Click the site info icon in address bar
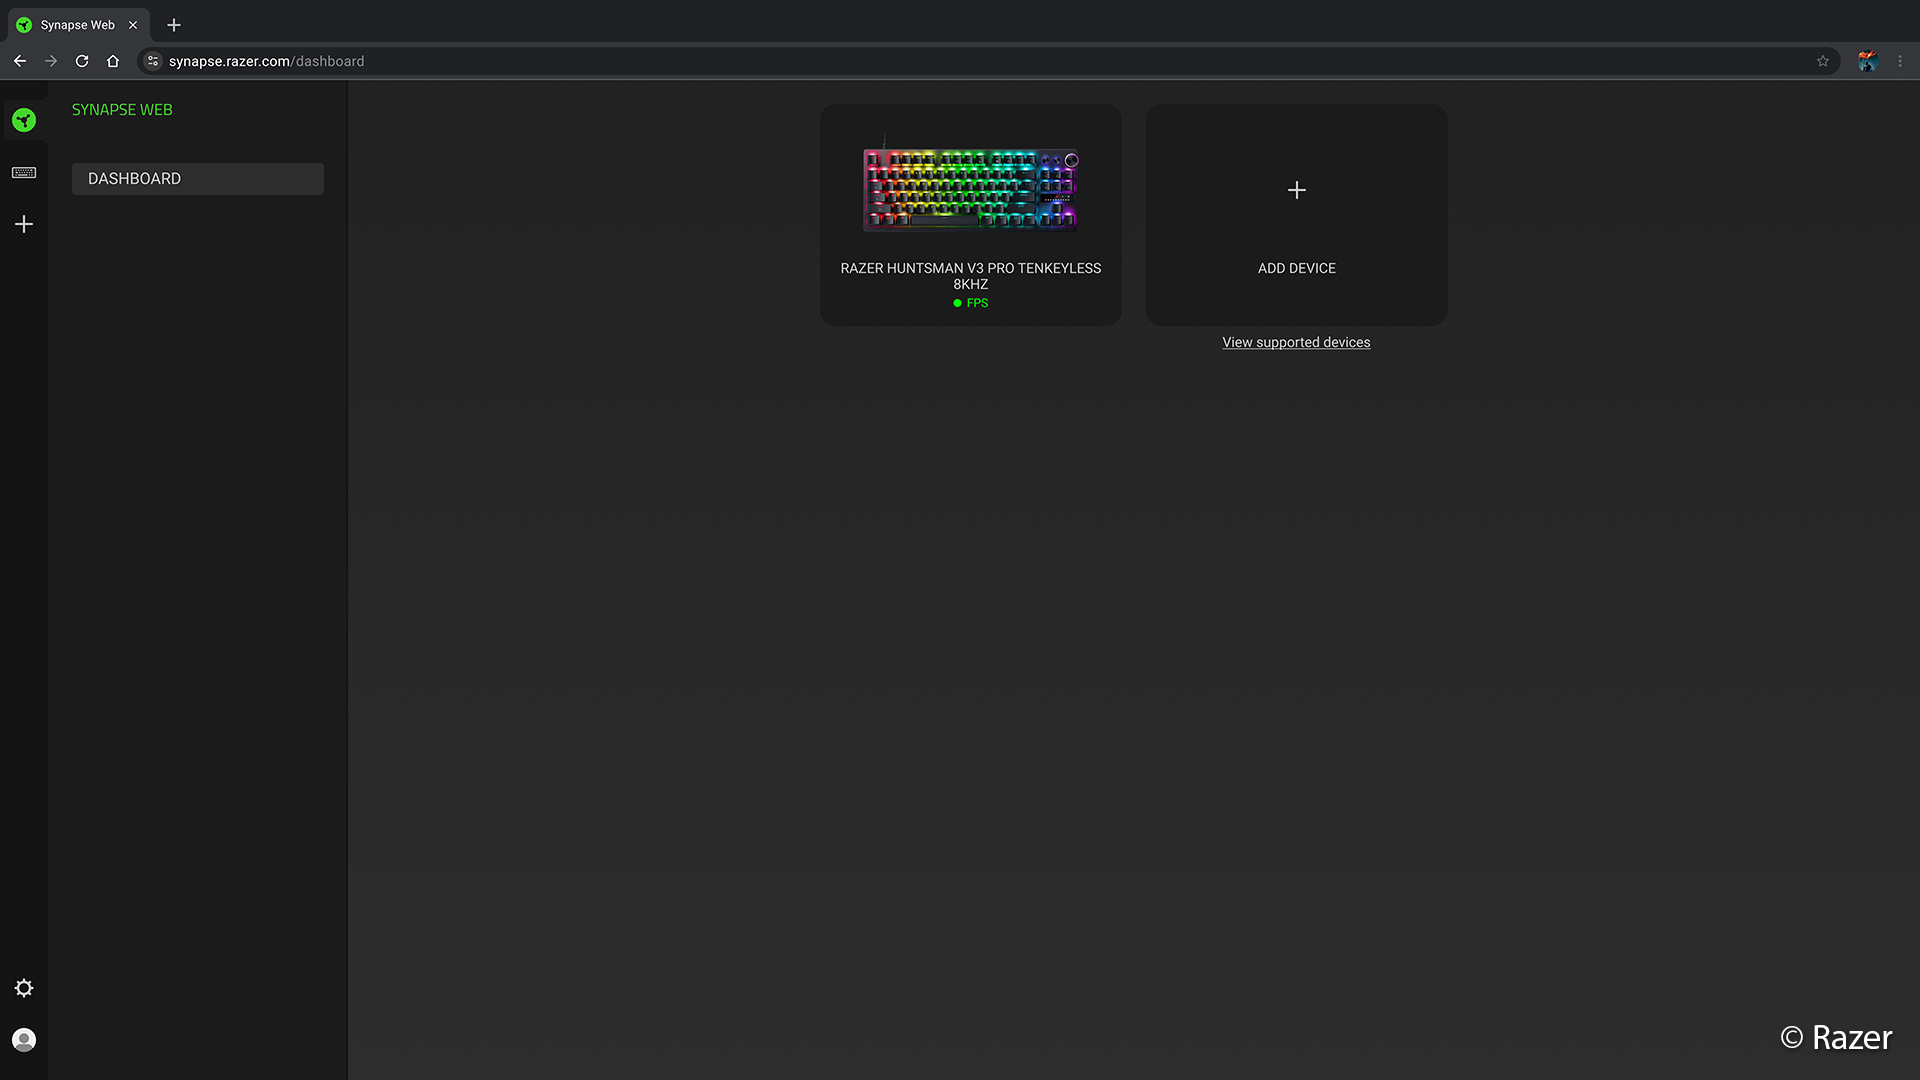 [153, 61]
